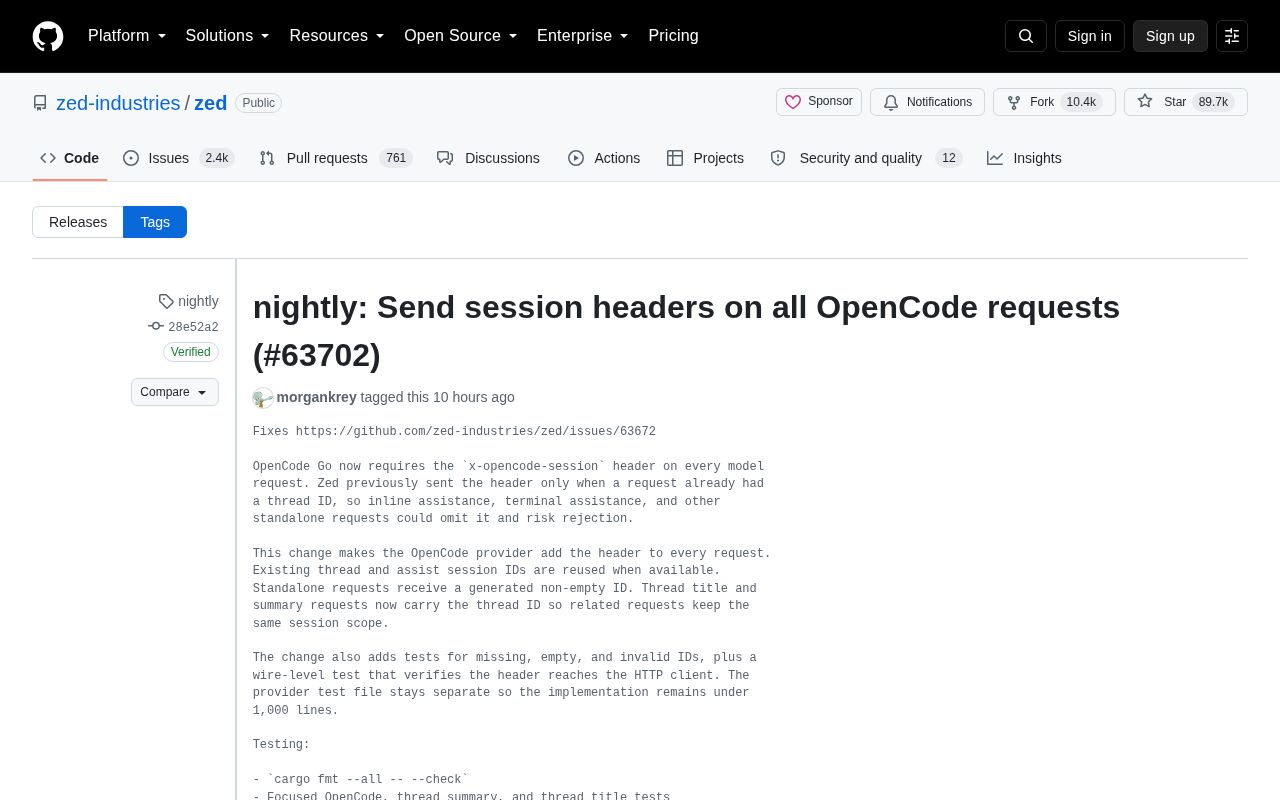Open the search magnifier button

[x=1026, y=36]
